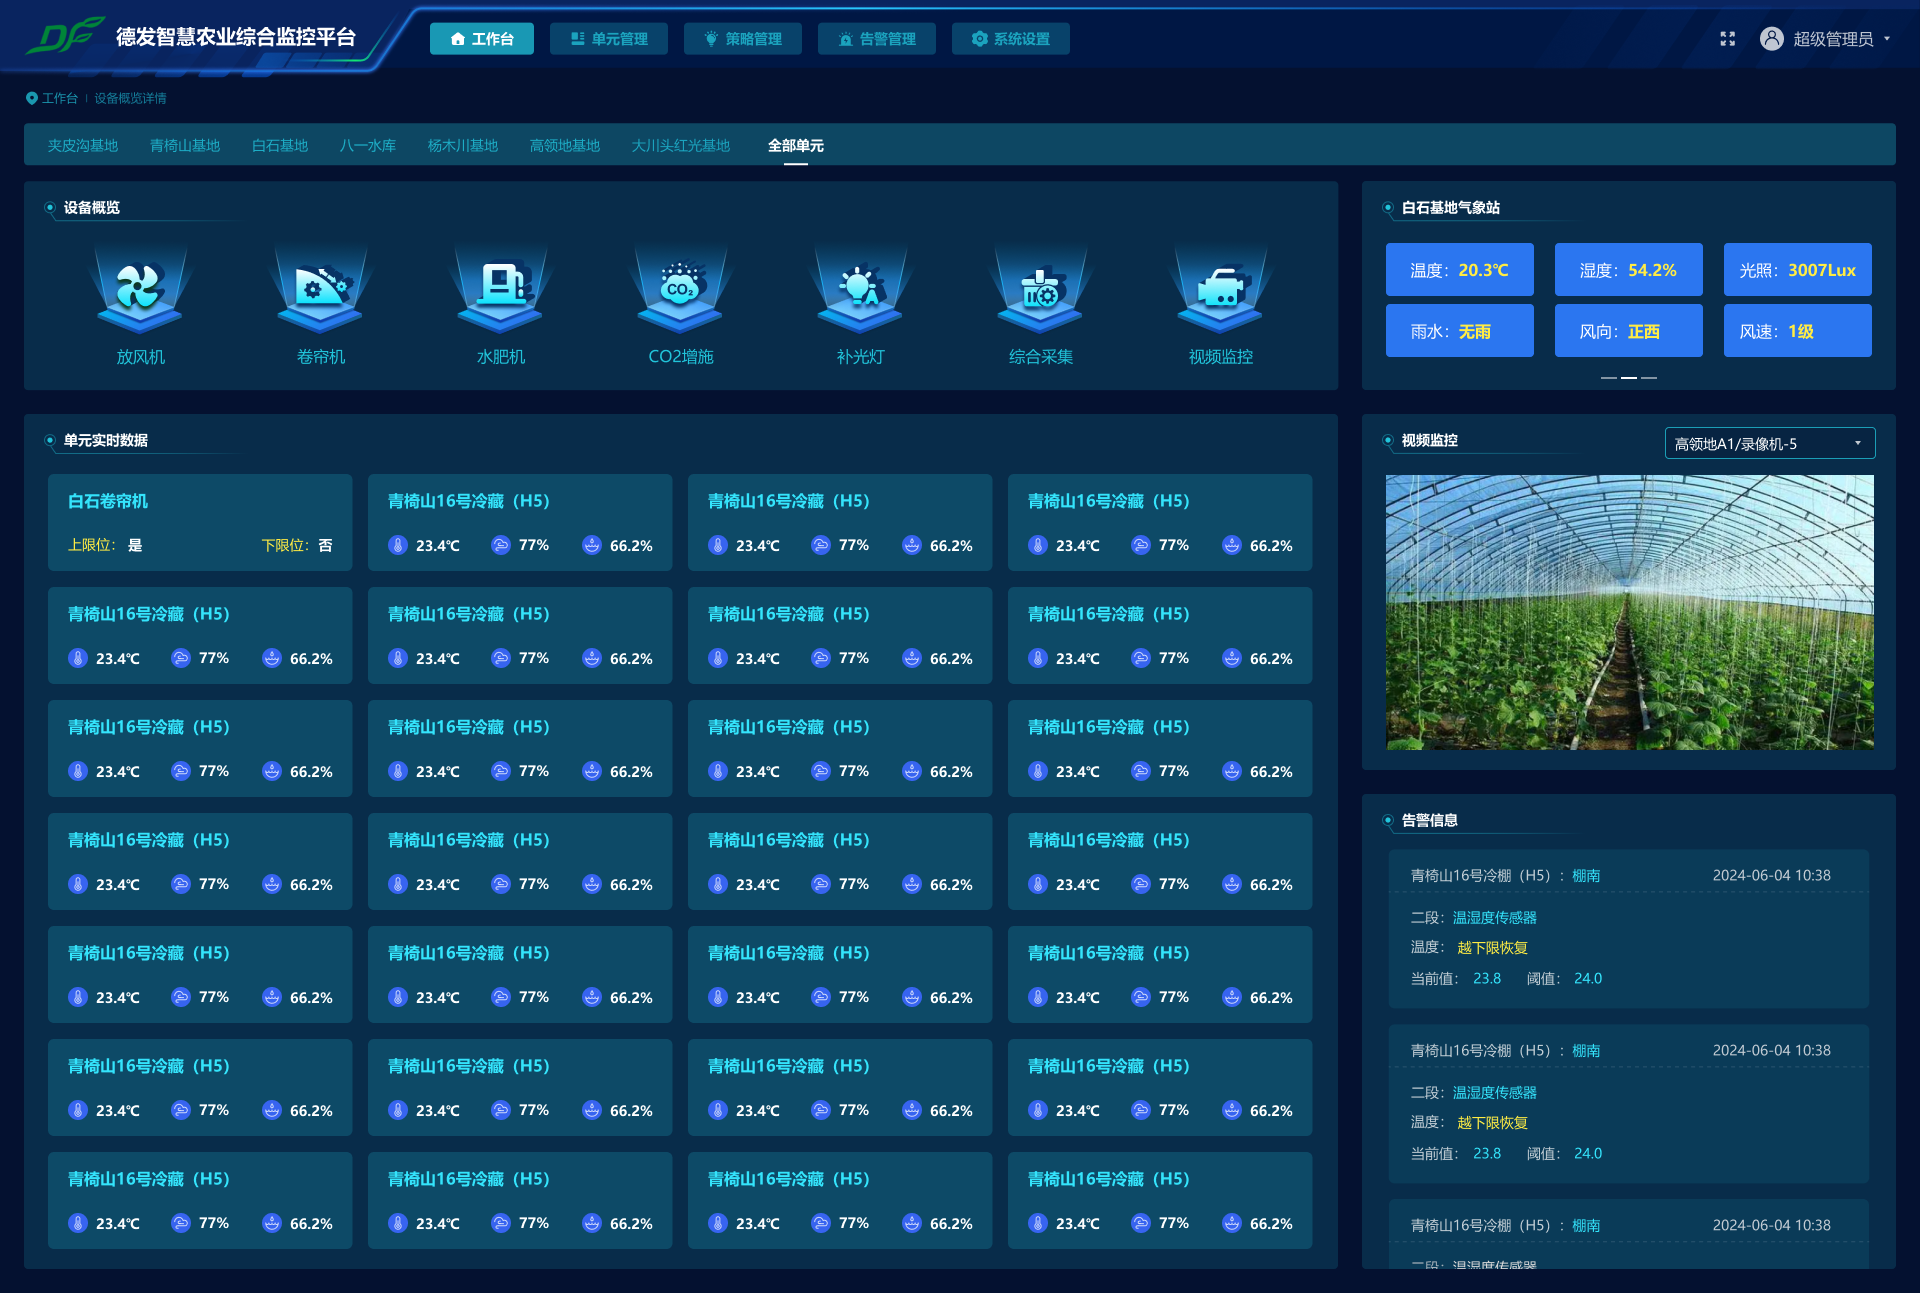1920x1293 pixels.
Task: Open the 超级管理员 user menu arrow
Action: click(1887, 39)
